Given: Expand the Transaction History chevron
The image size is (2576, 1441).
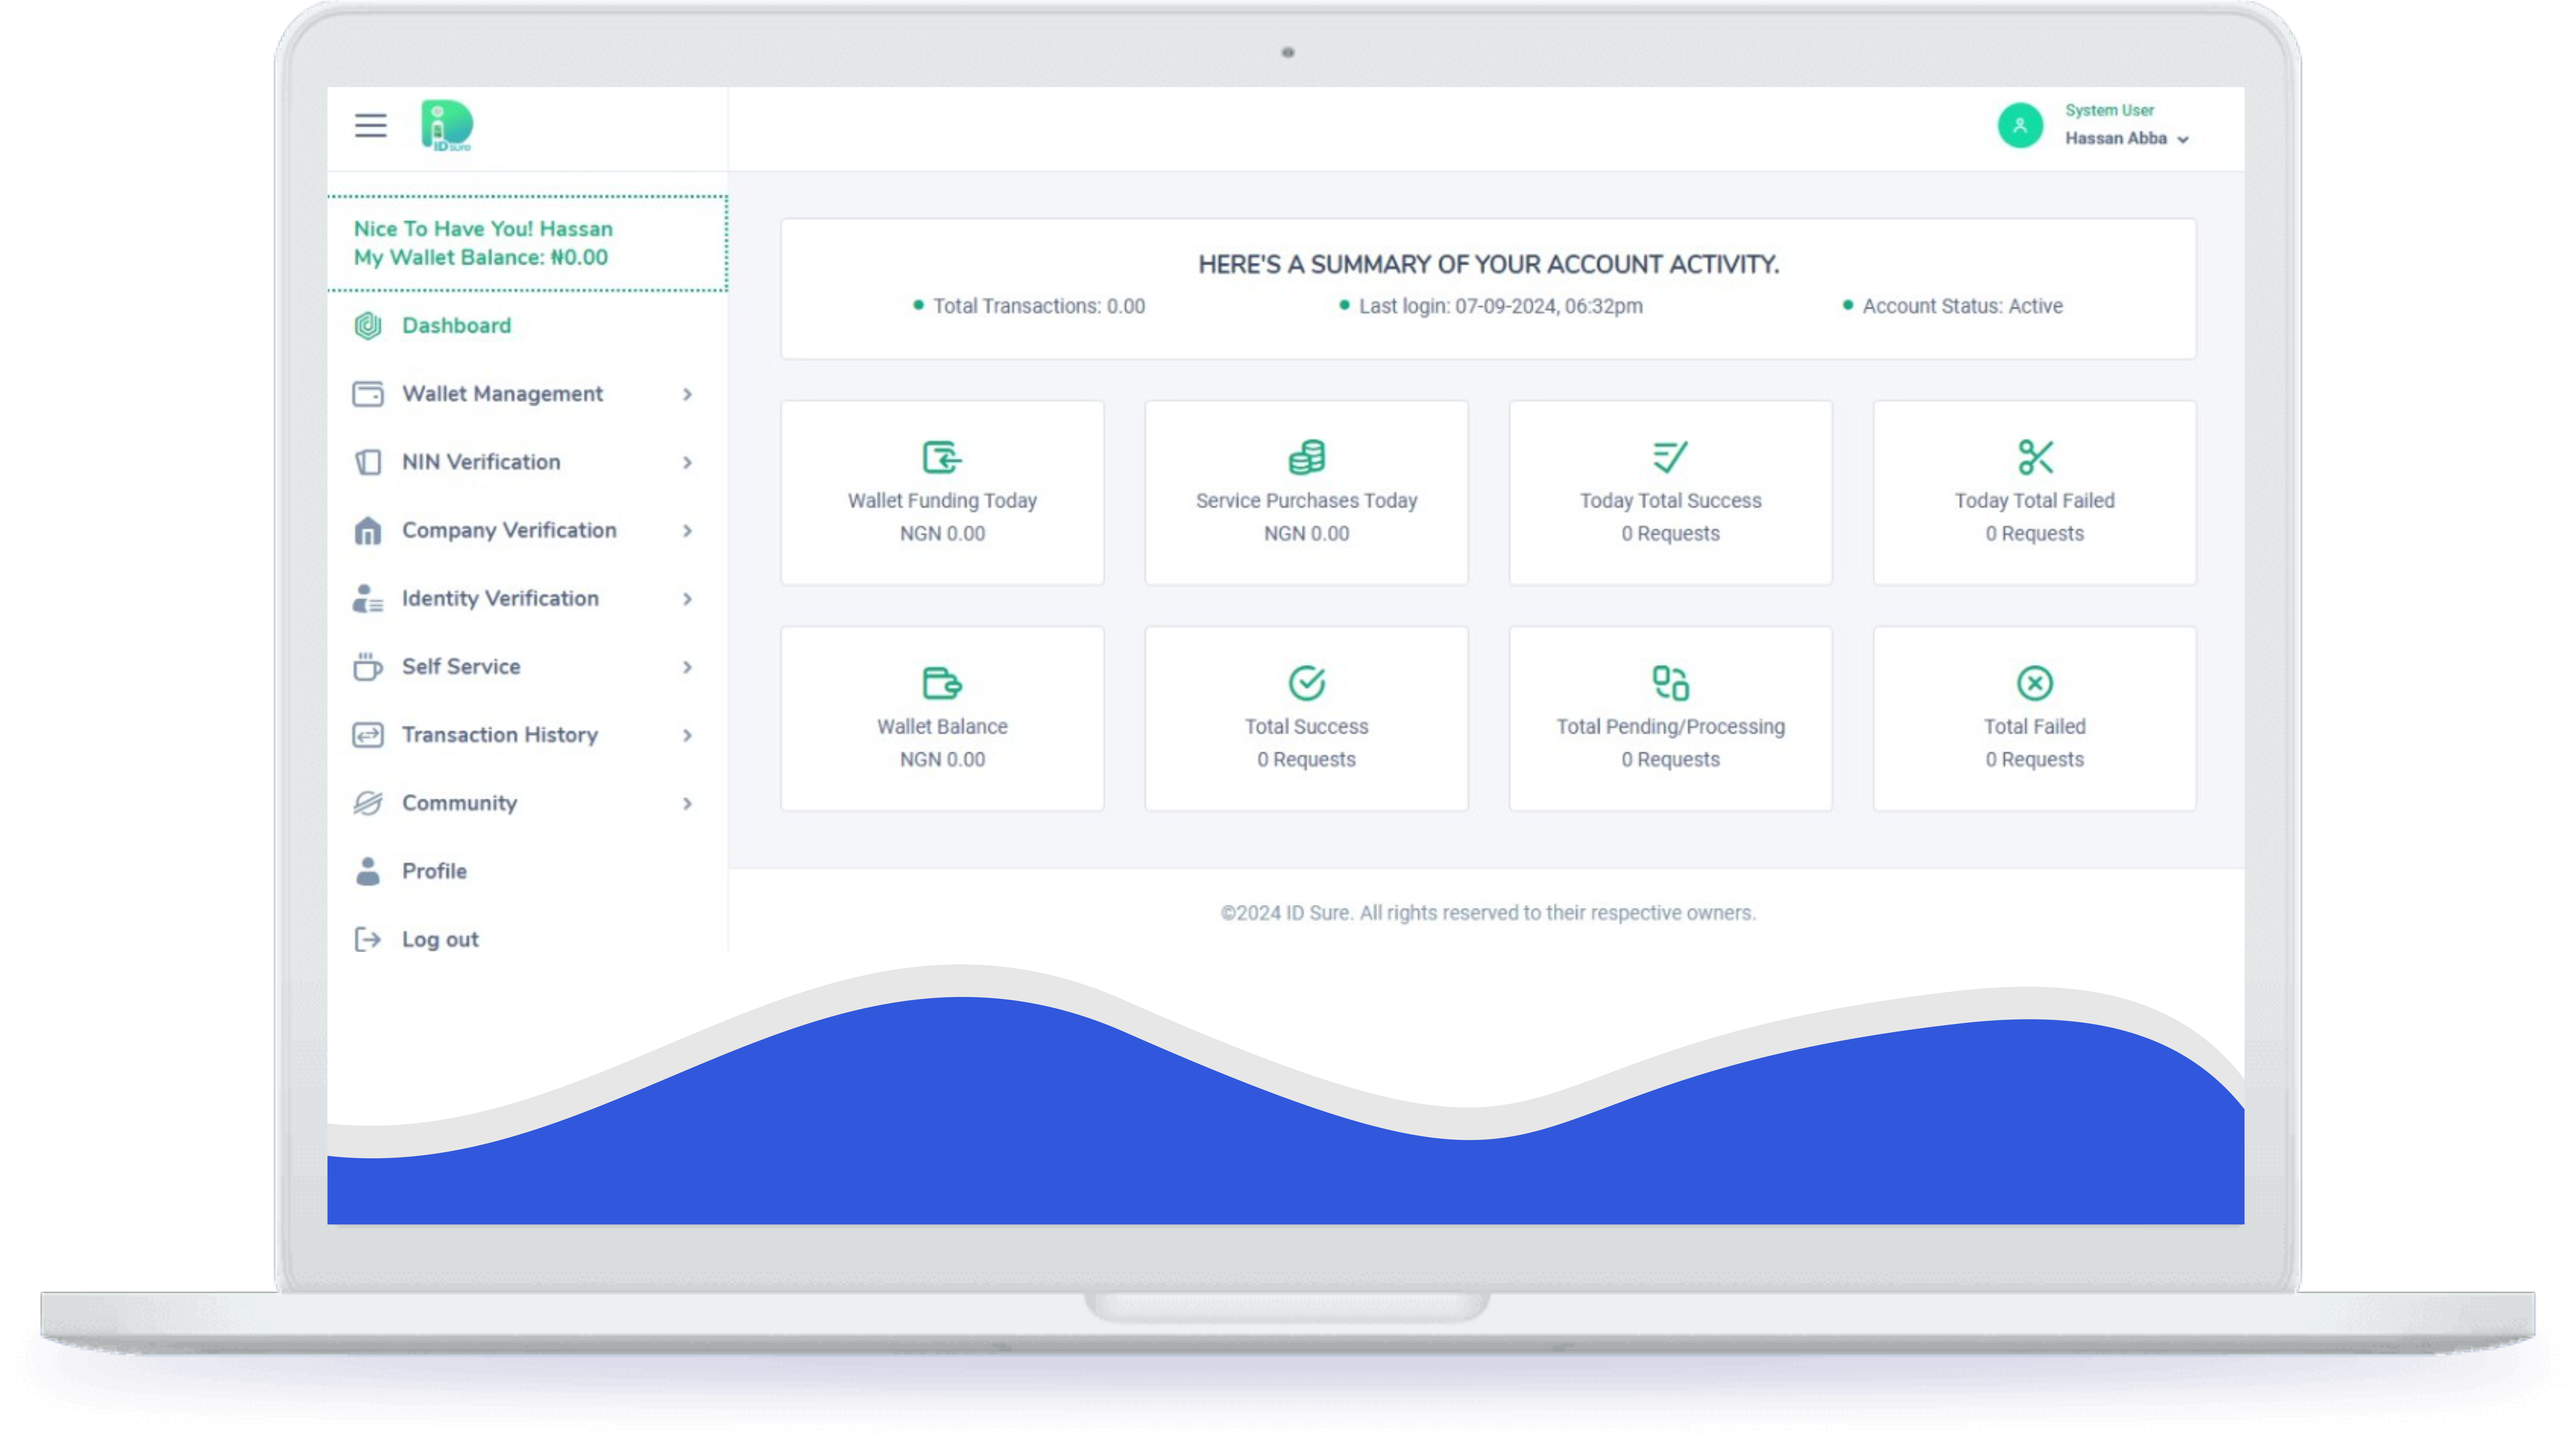Looking at the screenshot, I should 687,735.
